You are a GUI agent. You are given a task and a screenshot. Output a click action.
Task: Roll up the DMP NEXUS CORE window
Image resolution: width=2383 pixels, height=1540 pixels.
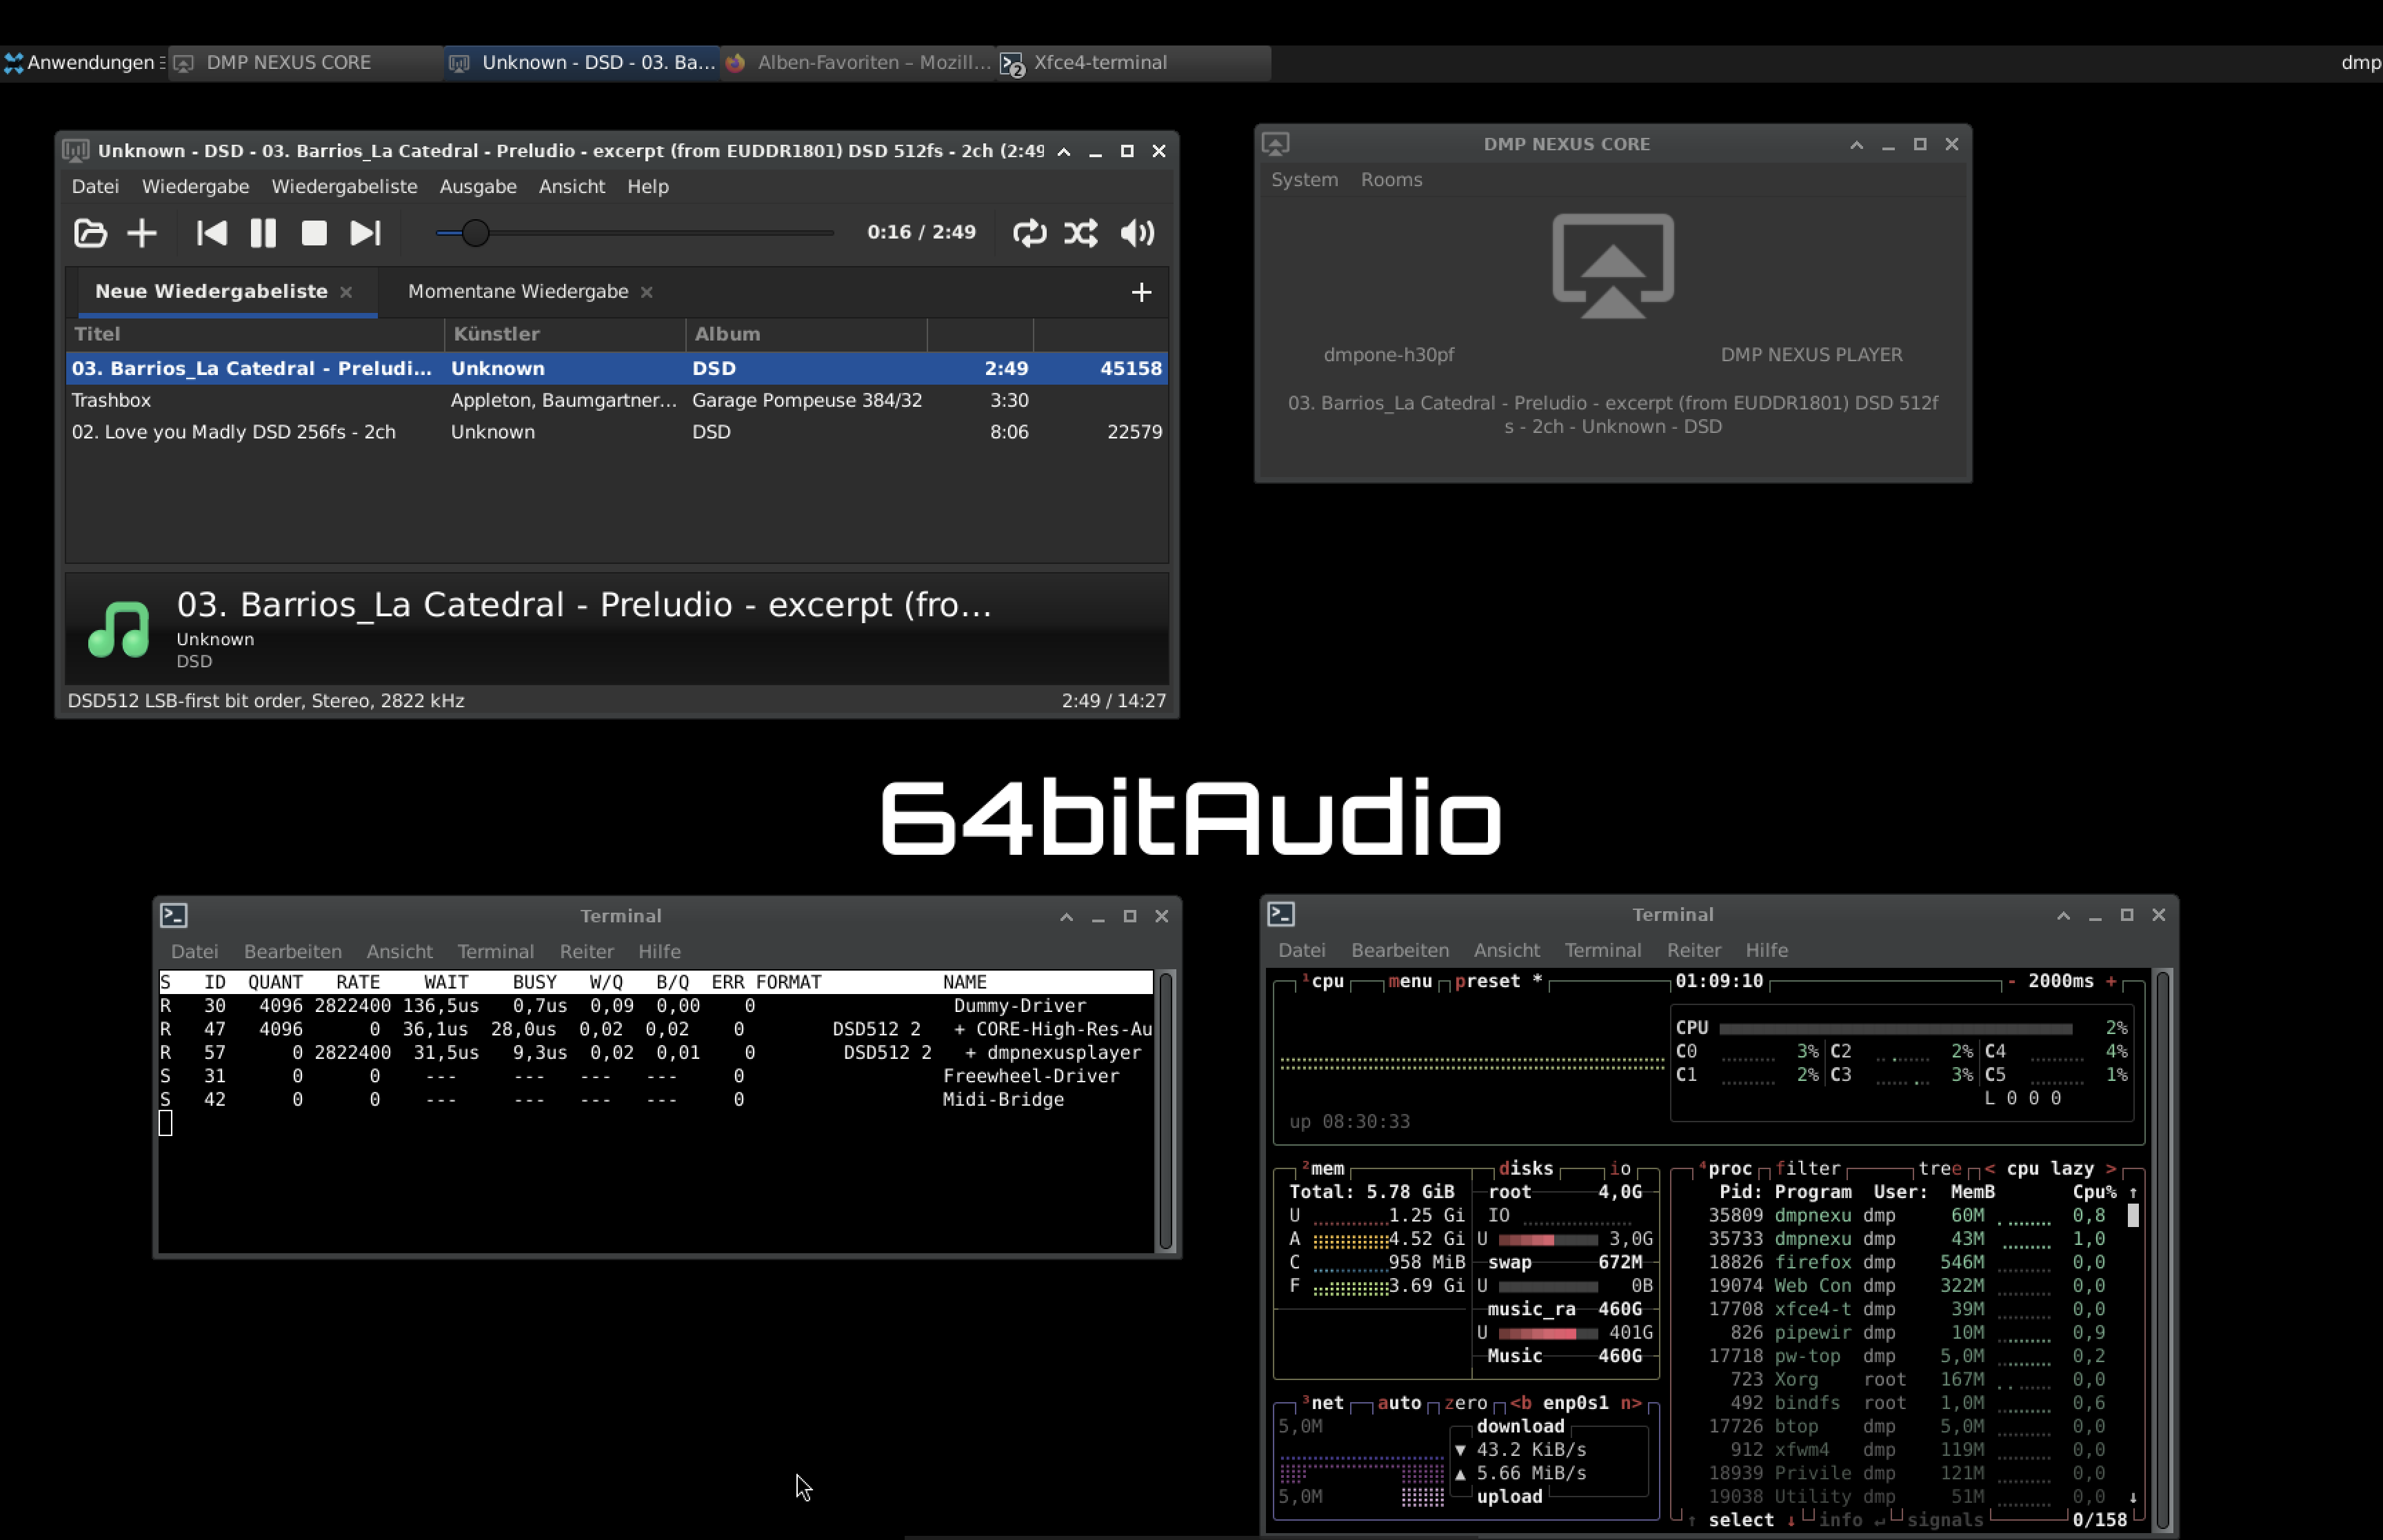tap(1856, 144)
